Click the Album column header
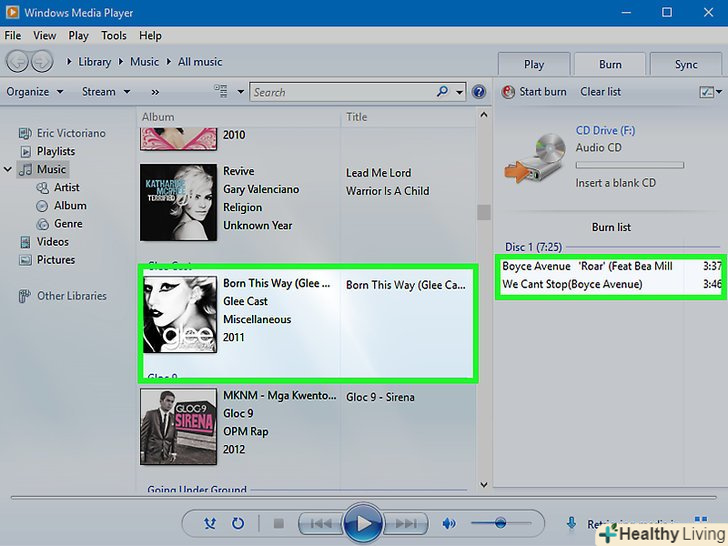 158,117
